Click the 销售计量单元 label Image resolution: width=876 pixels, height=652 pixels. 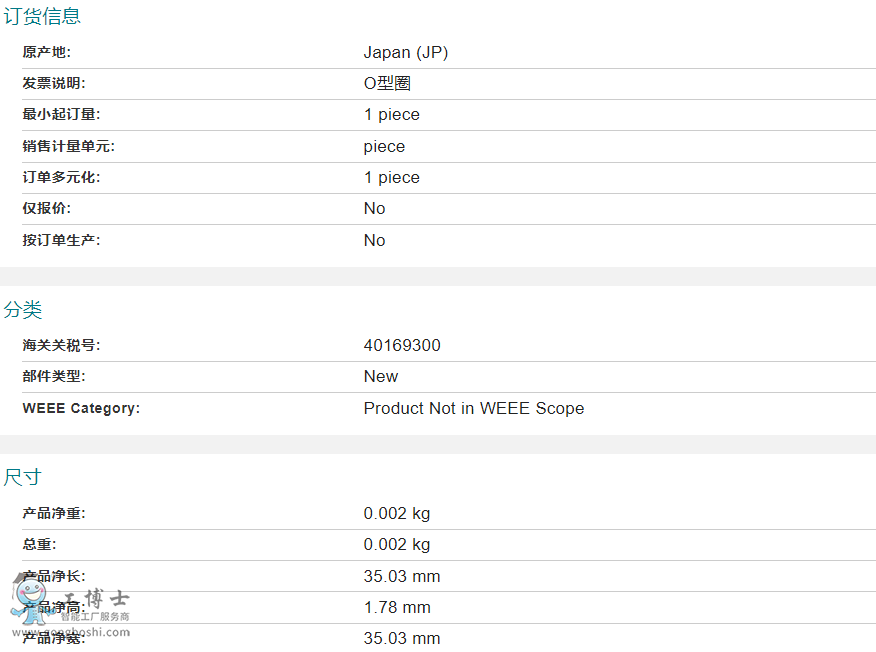pos(69,146)
